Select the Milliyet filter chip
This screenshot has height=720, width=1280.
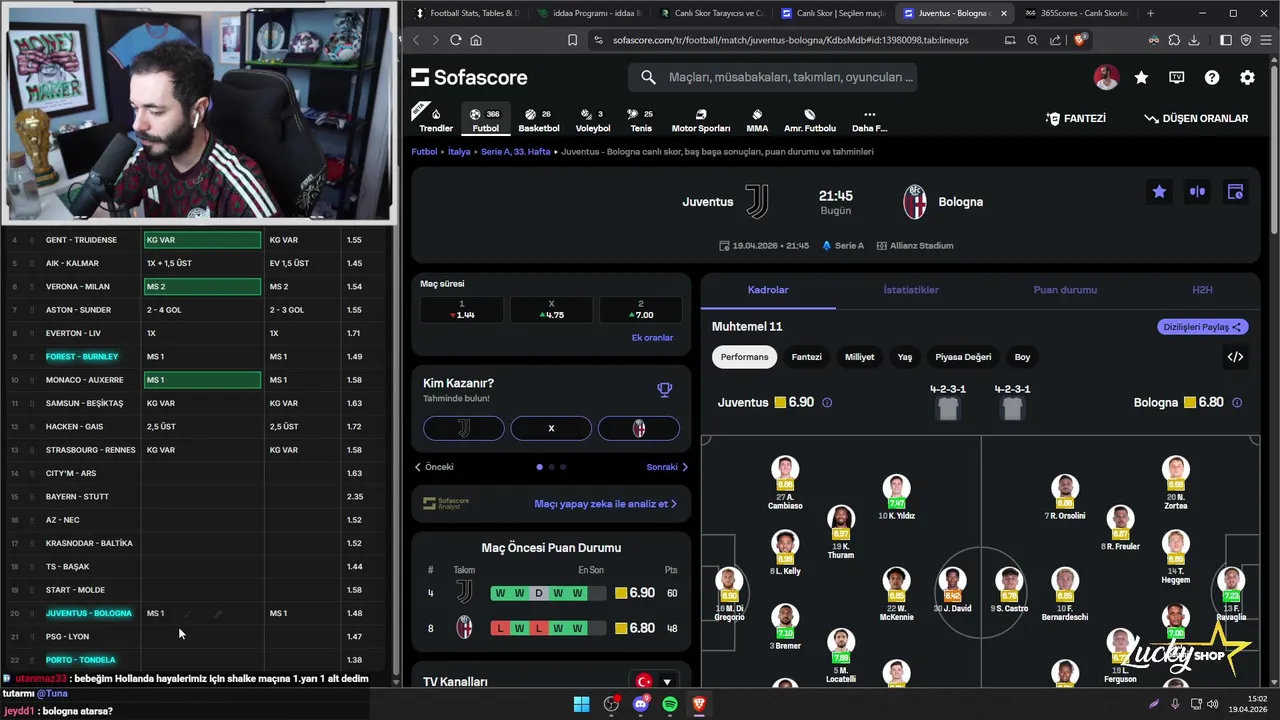coord(859,357)
